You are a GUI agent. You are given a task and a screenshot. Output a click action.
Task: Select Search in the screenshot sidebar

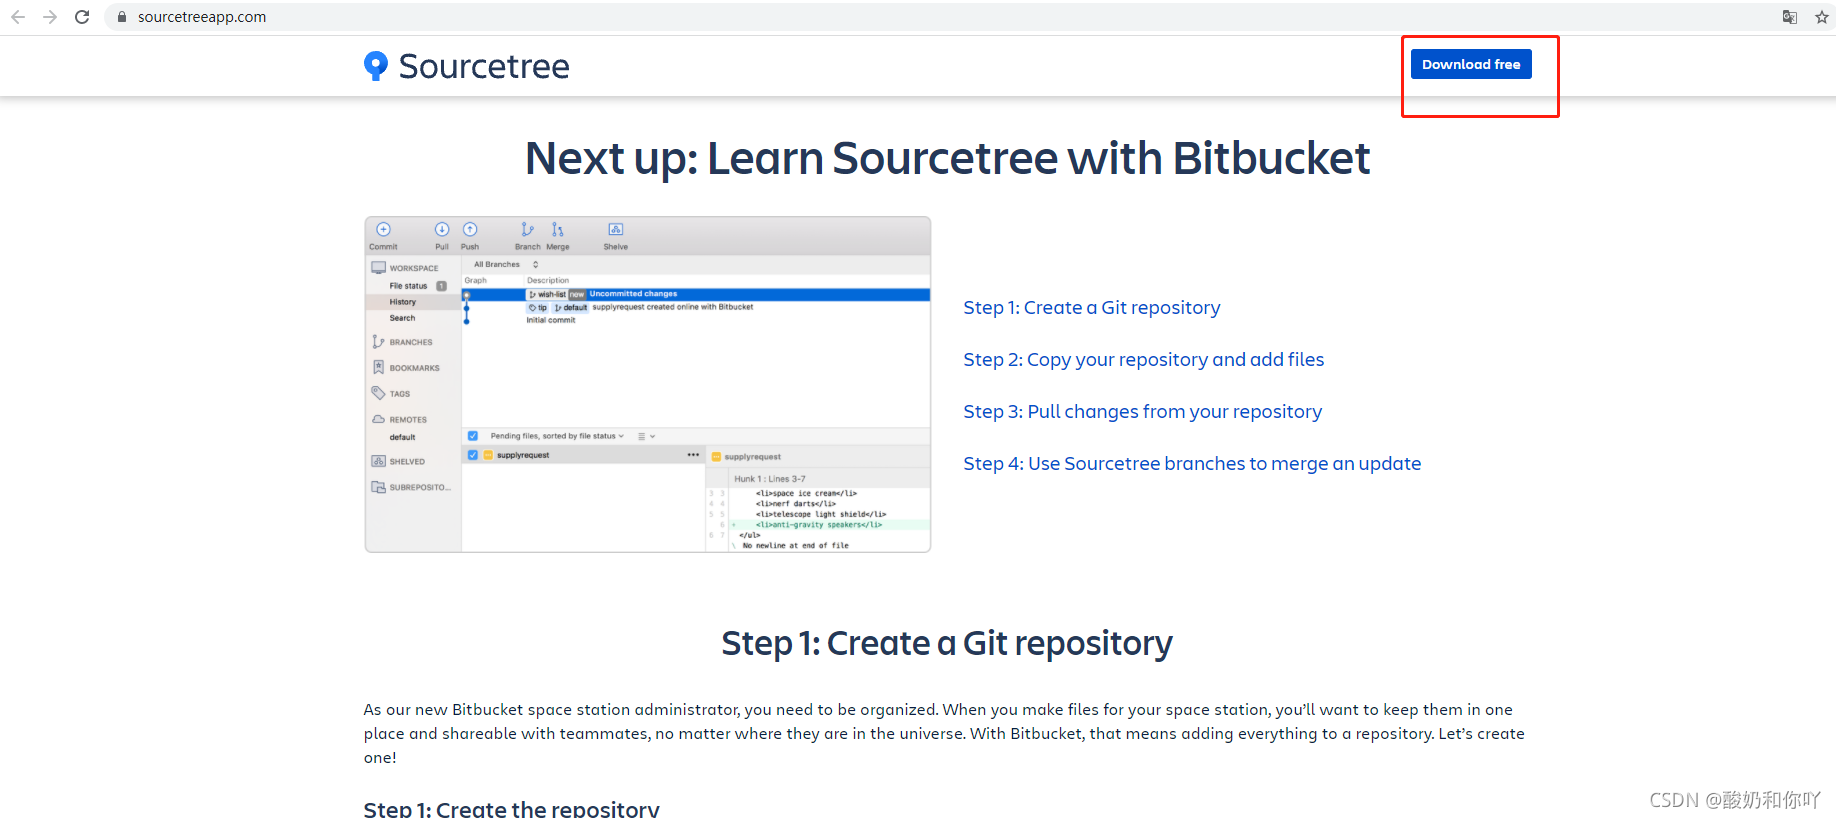(x=402, y=318)
